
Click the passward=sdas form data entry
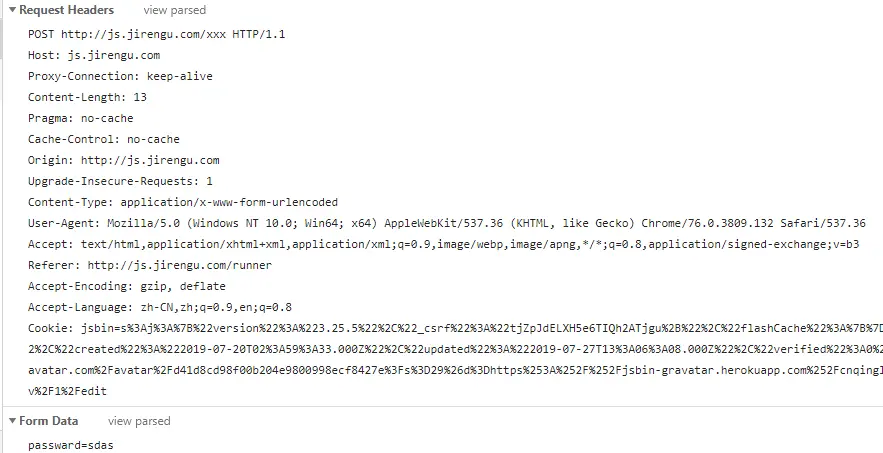[71, 445]
